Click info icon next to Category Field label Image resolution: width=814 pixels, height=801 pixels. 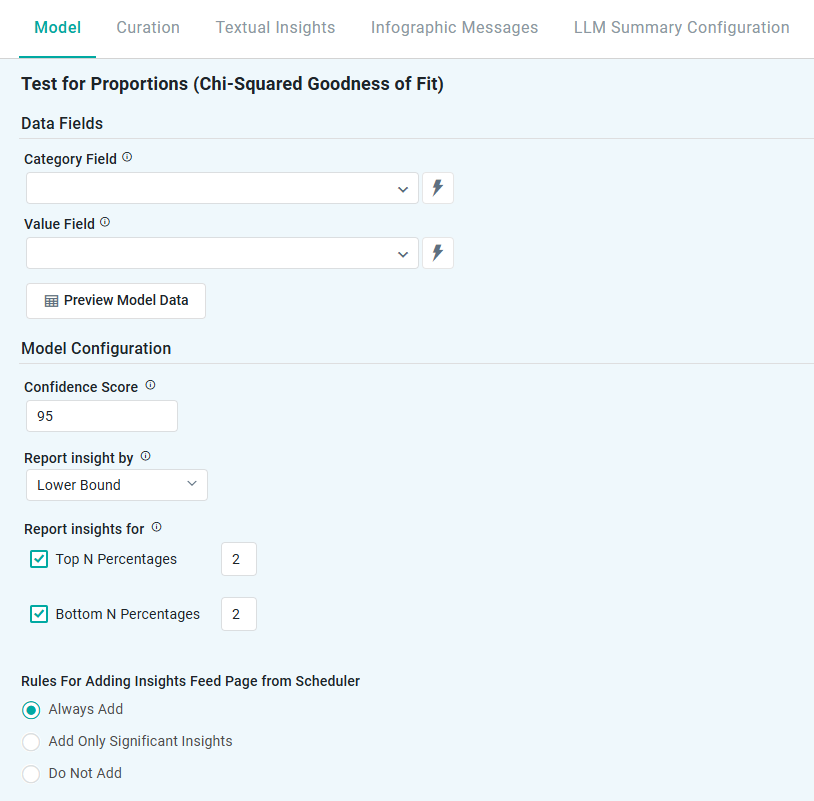(127, 158)
